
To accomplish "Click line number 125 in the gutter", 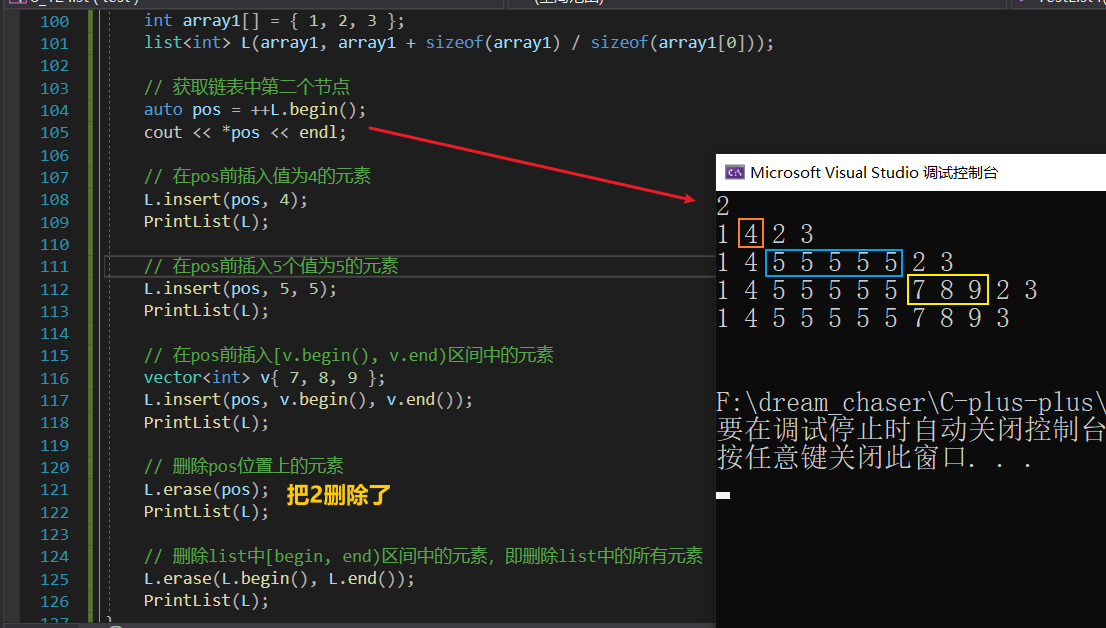I will 54,579.
